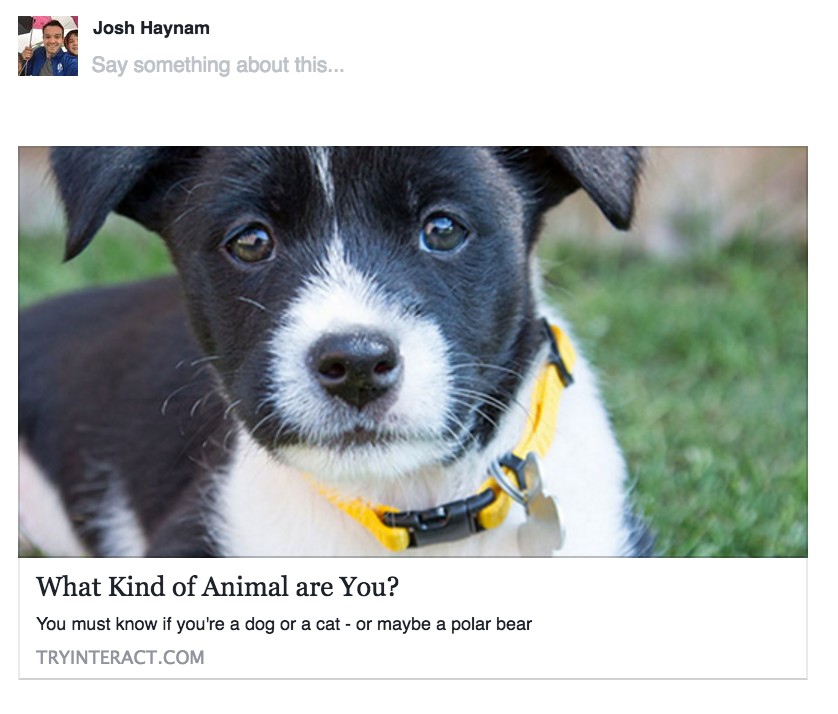Click the man's face in the avatar
This screenshot has height=714, width=838.
[53, 36]
